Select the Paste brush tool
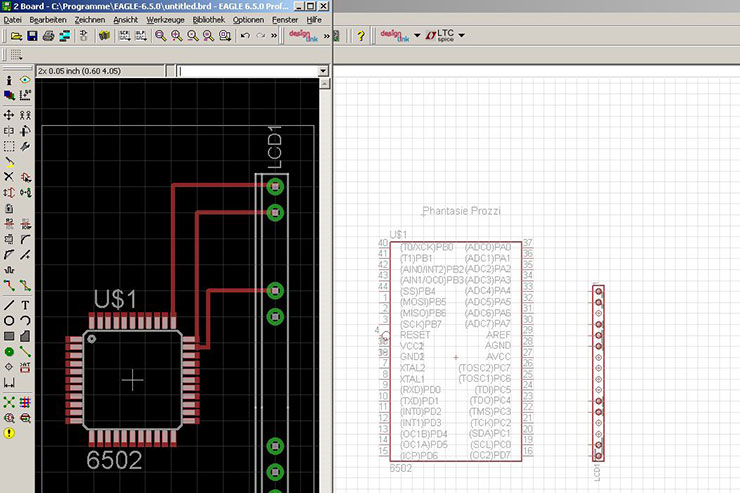 pos(9,162)
